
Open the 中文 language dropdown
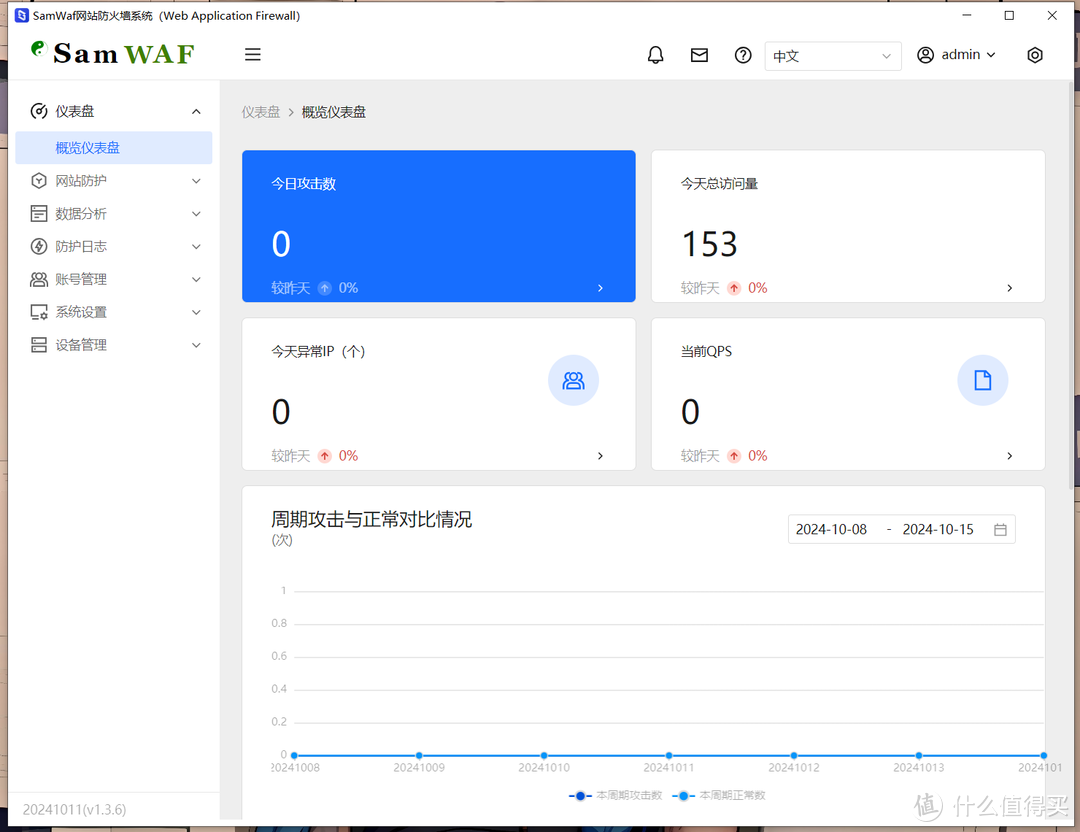tap(833, 56)
